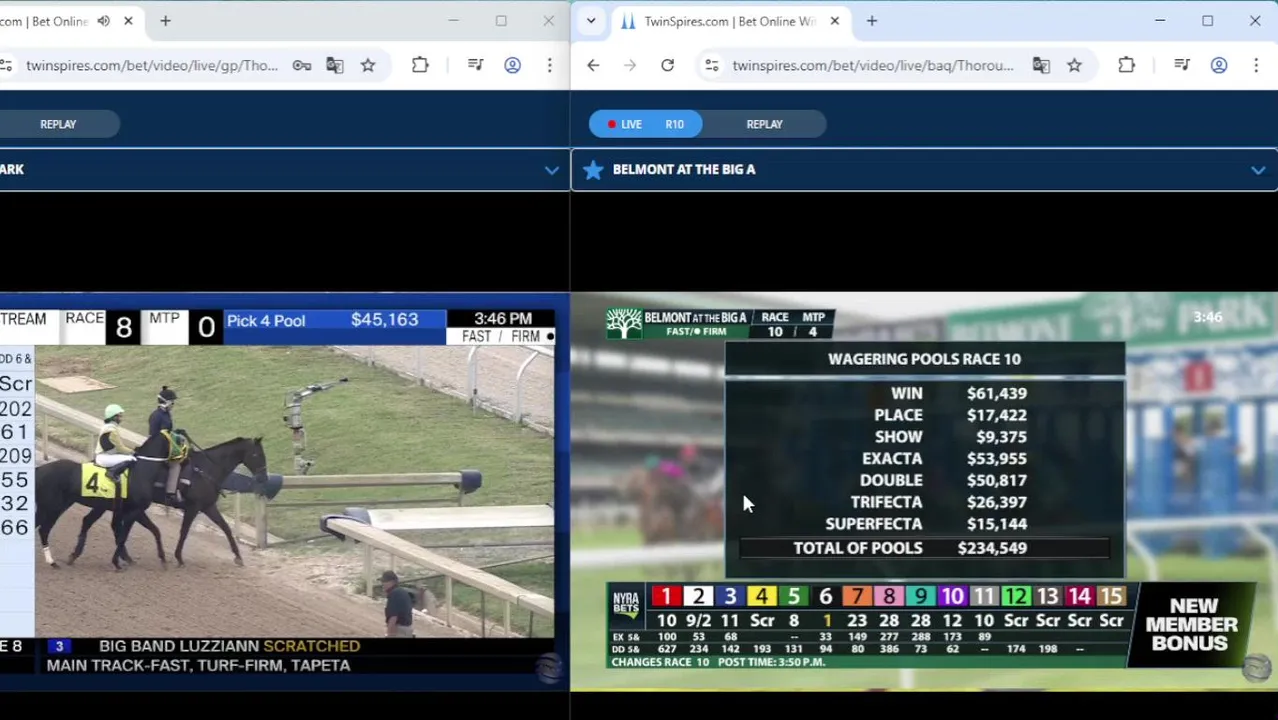The width and height of the screenshot is (1278, 720).
Task: Click the Race 8 video stream in left window
Action: 277,489
